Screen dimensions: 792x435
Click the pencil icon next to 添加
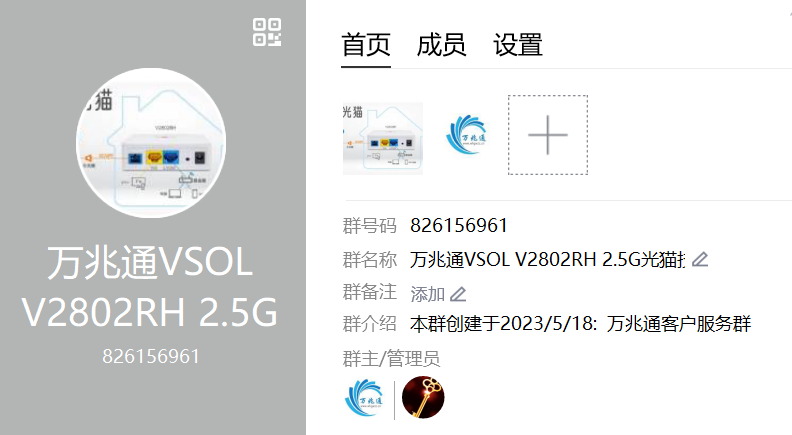click(458, 294)
